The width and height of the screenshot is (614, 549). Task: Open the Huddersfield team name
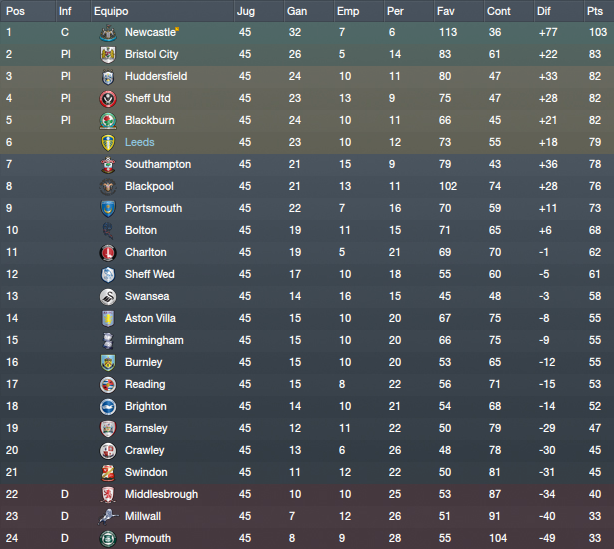156,76
